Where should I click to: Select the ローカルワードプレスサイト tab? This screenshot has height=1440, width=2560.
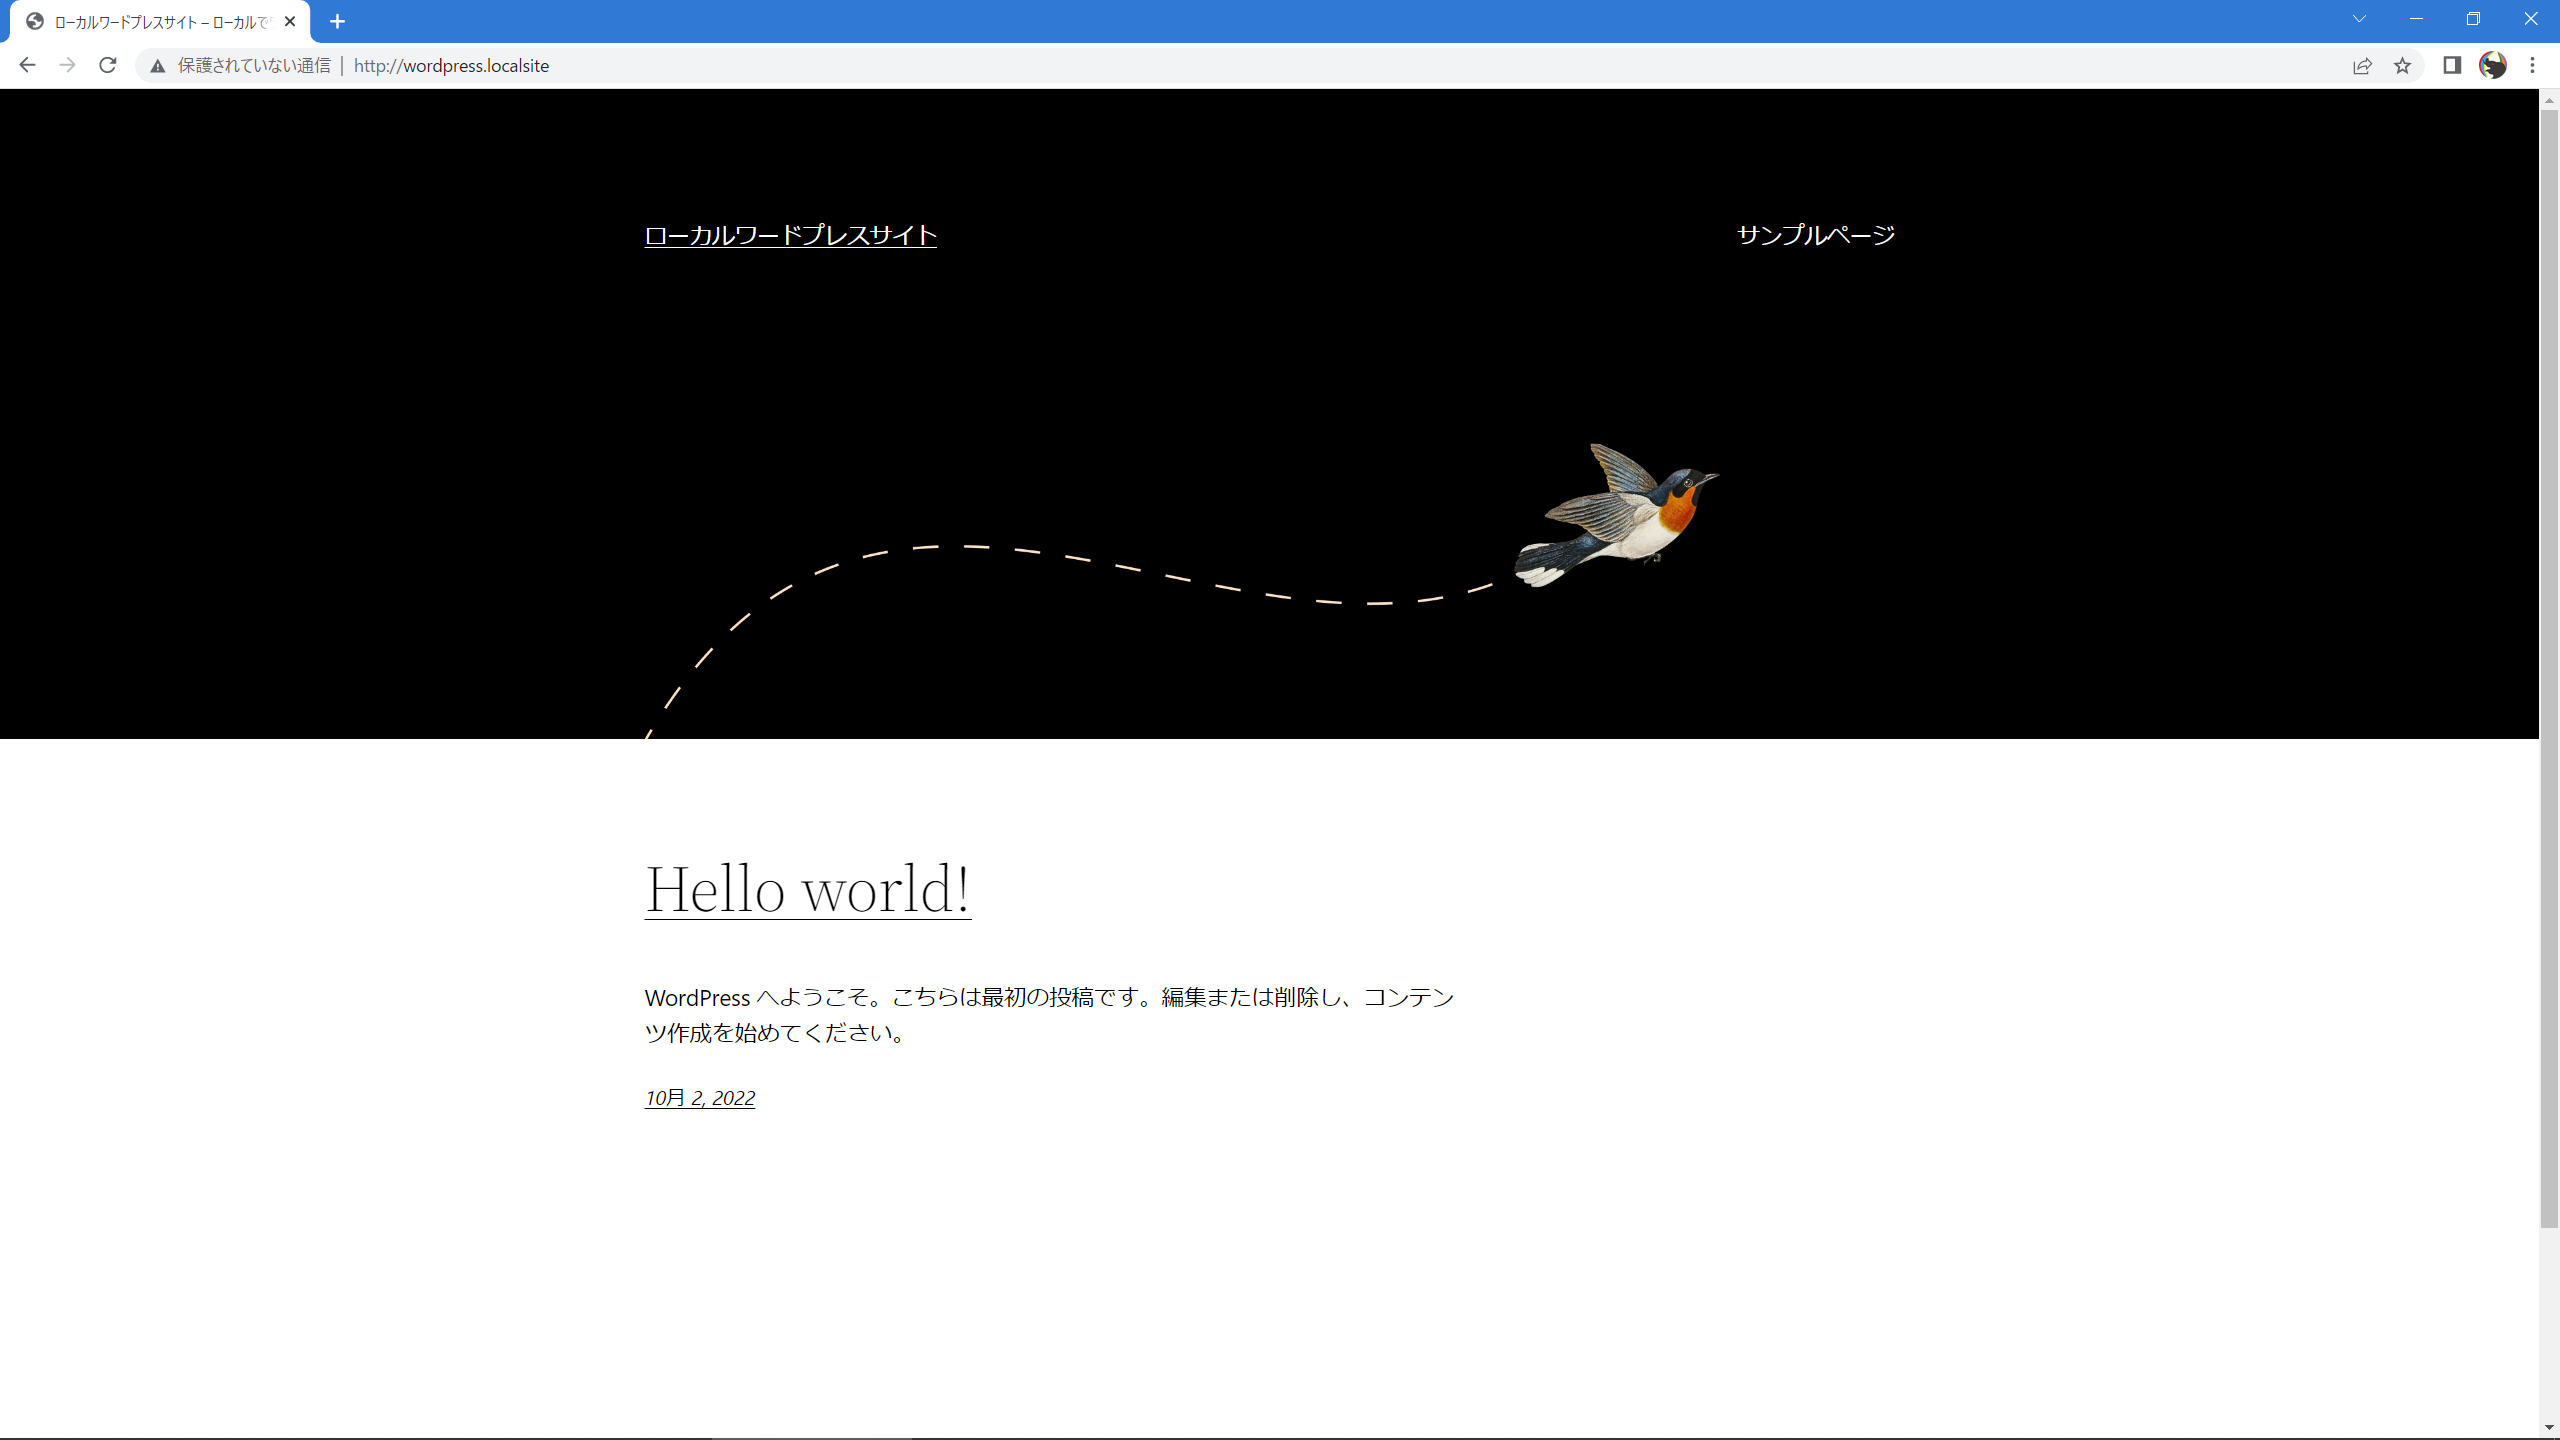[160, 21]
